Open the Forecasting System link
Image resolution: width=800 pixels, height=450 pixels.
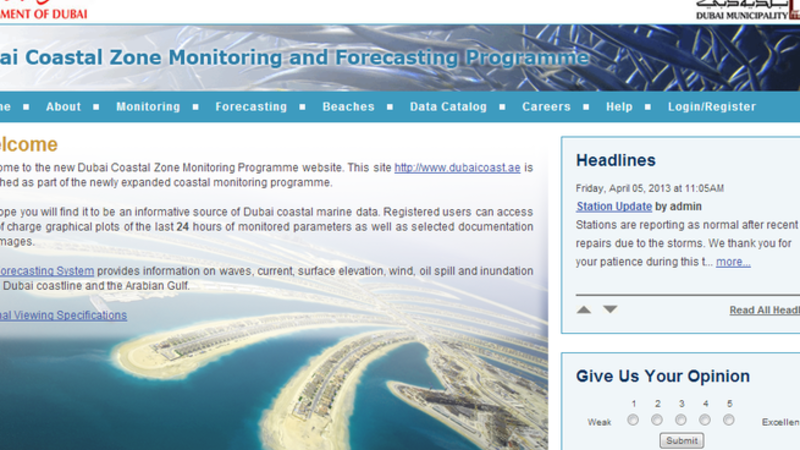pos(47,271)
